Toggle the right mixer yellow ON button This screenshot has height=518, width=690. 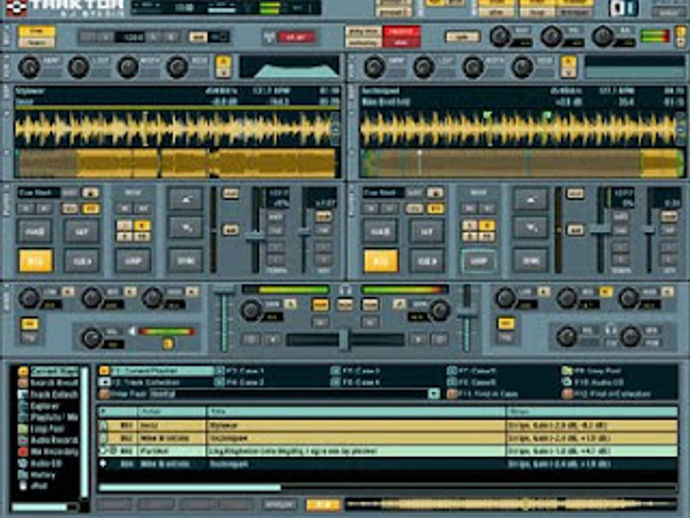point(506,324)
